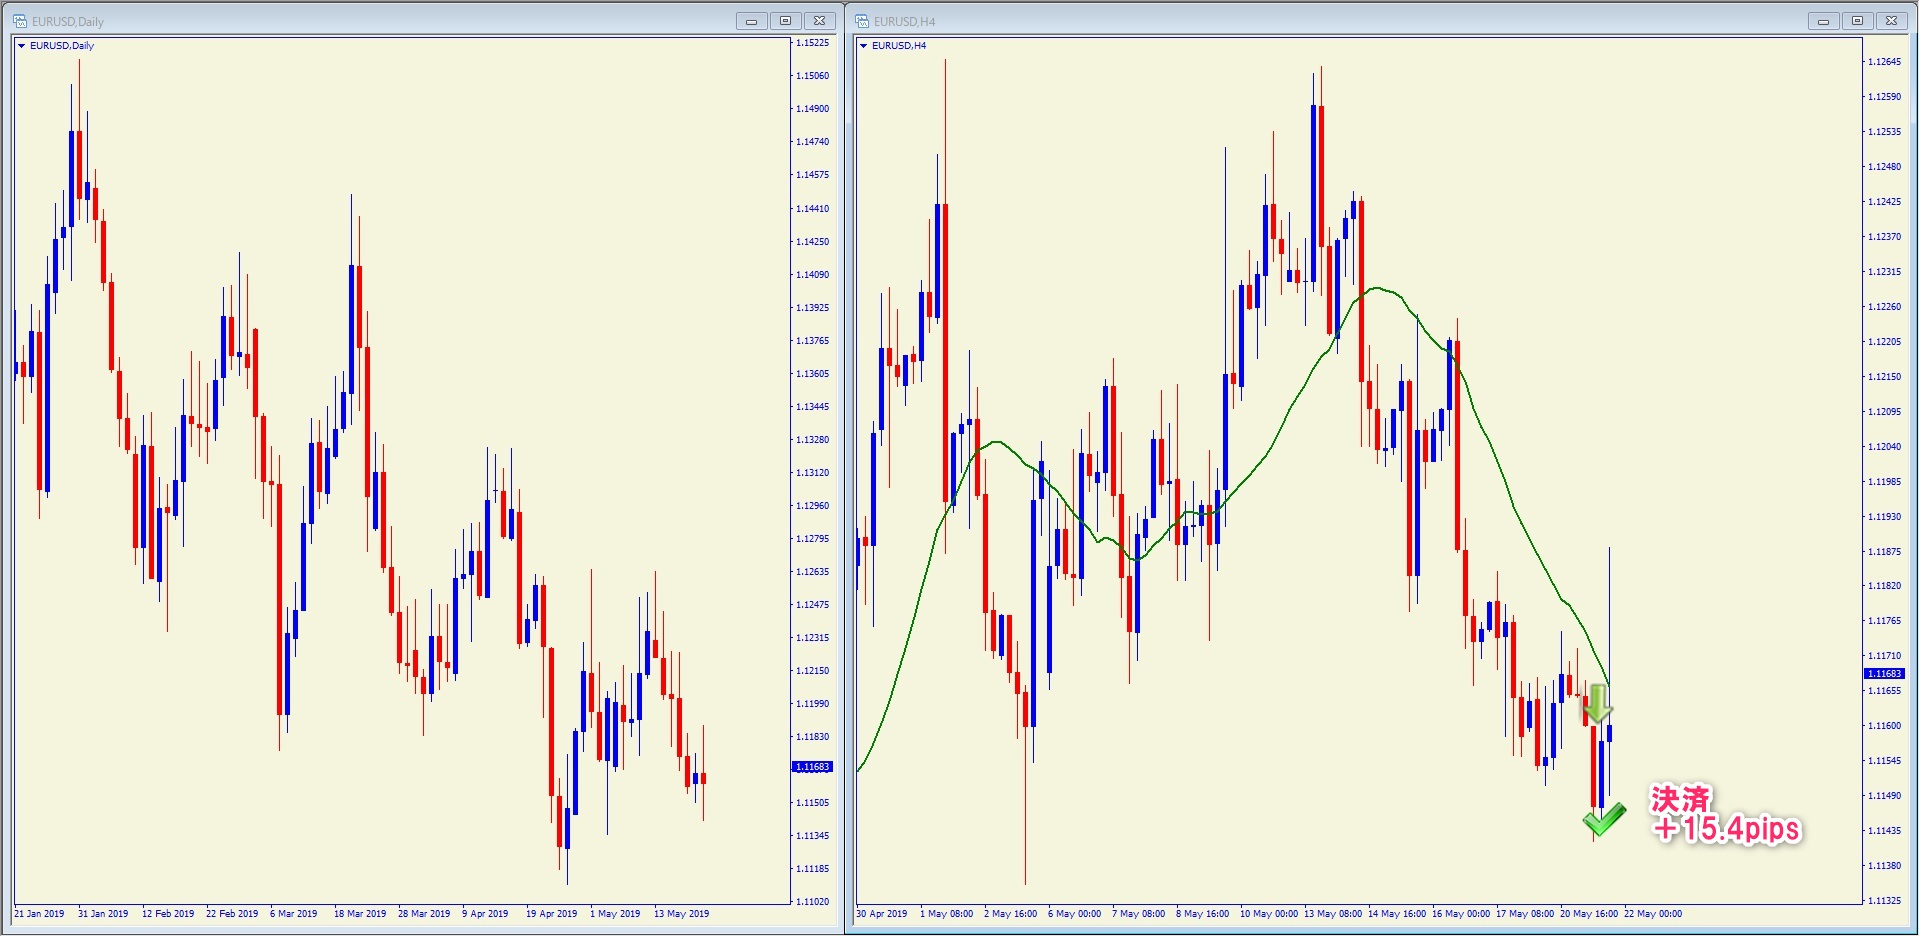The height and width of the screenshot is (937, 1920).
Task: Click the 17 May 08:00 label on the H4 axis
Action: (1525, 914)
